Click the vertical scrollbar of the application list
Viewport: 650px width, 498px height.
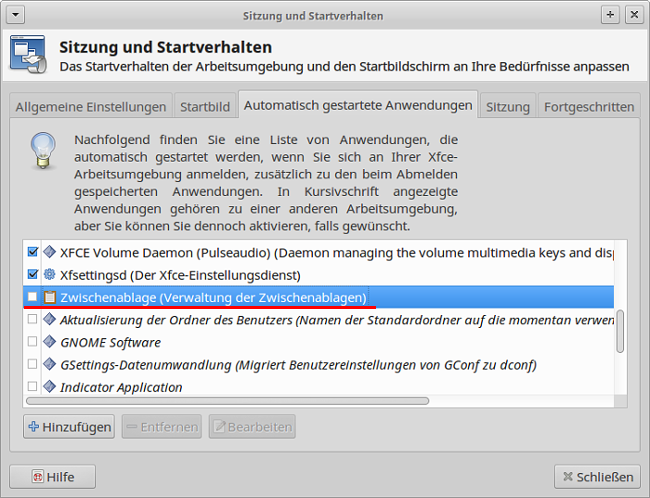[x=620, y=330]
